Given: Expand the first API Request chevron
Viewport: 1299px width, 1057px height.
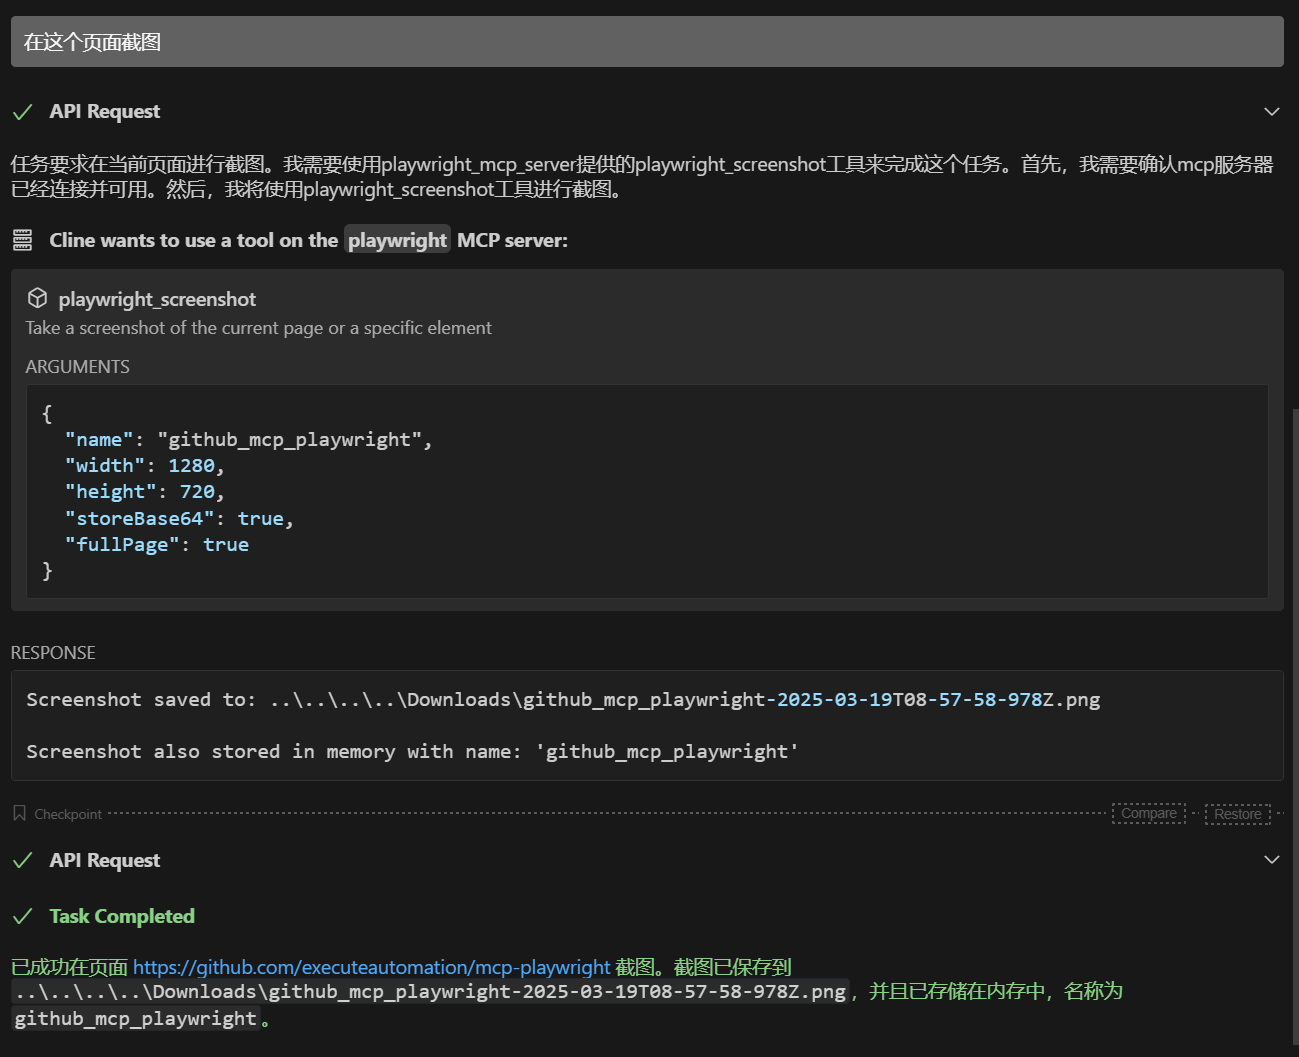Looking at the screenshot, I should 1271,112.
